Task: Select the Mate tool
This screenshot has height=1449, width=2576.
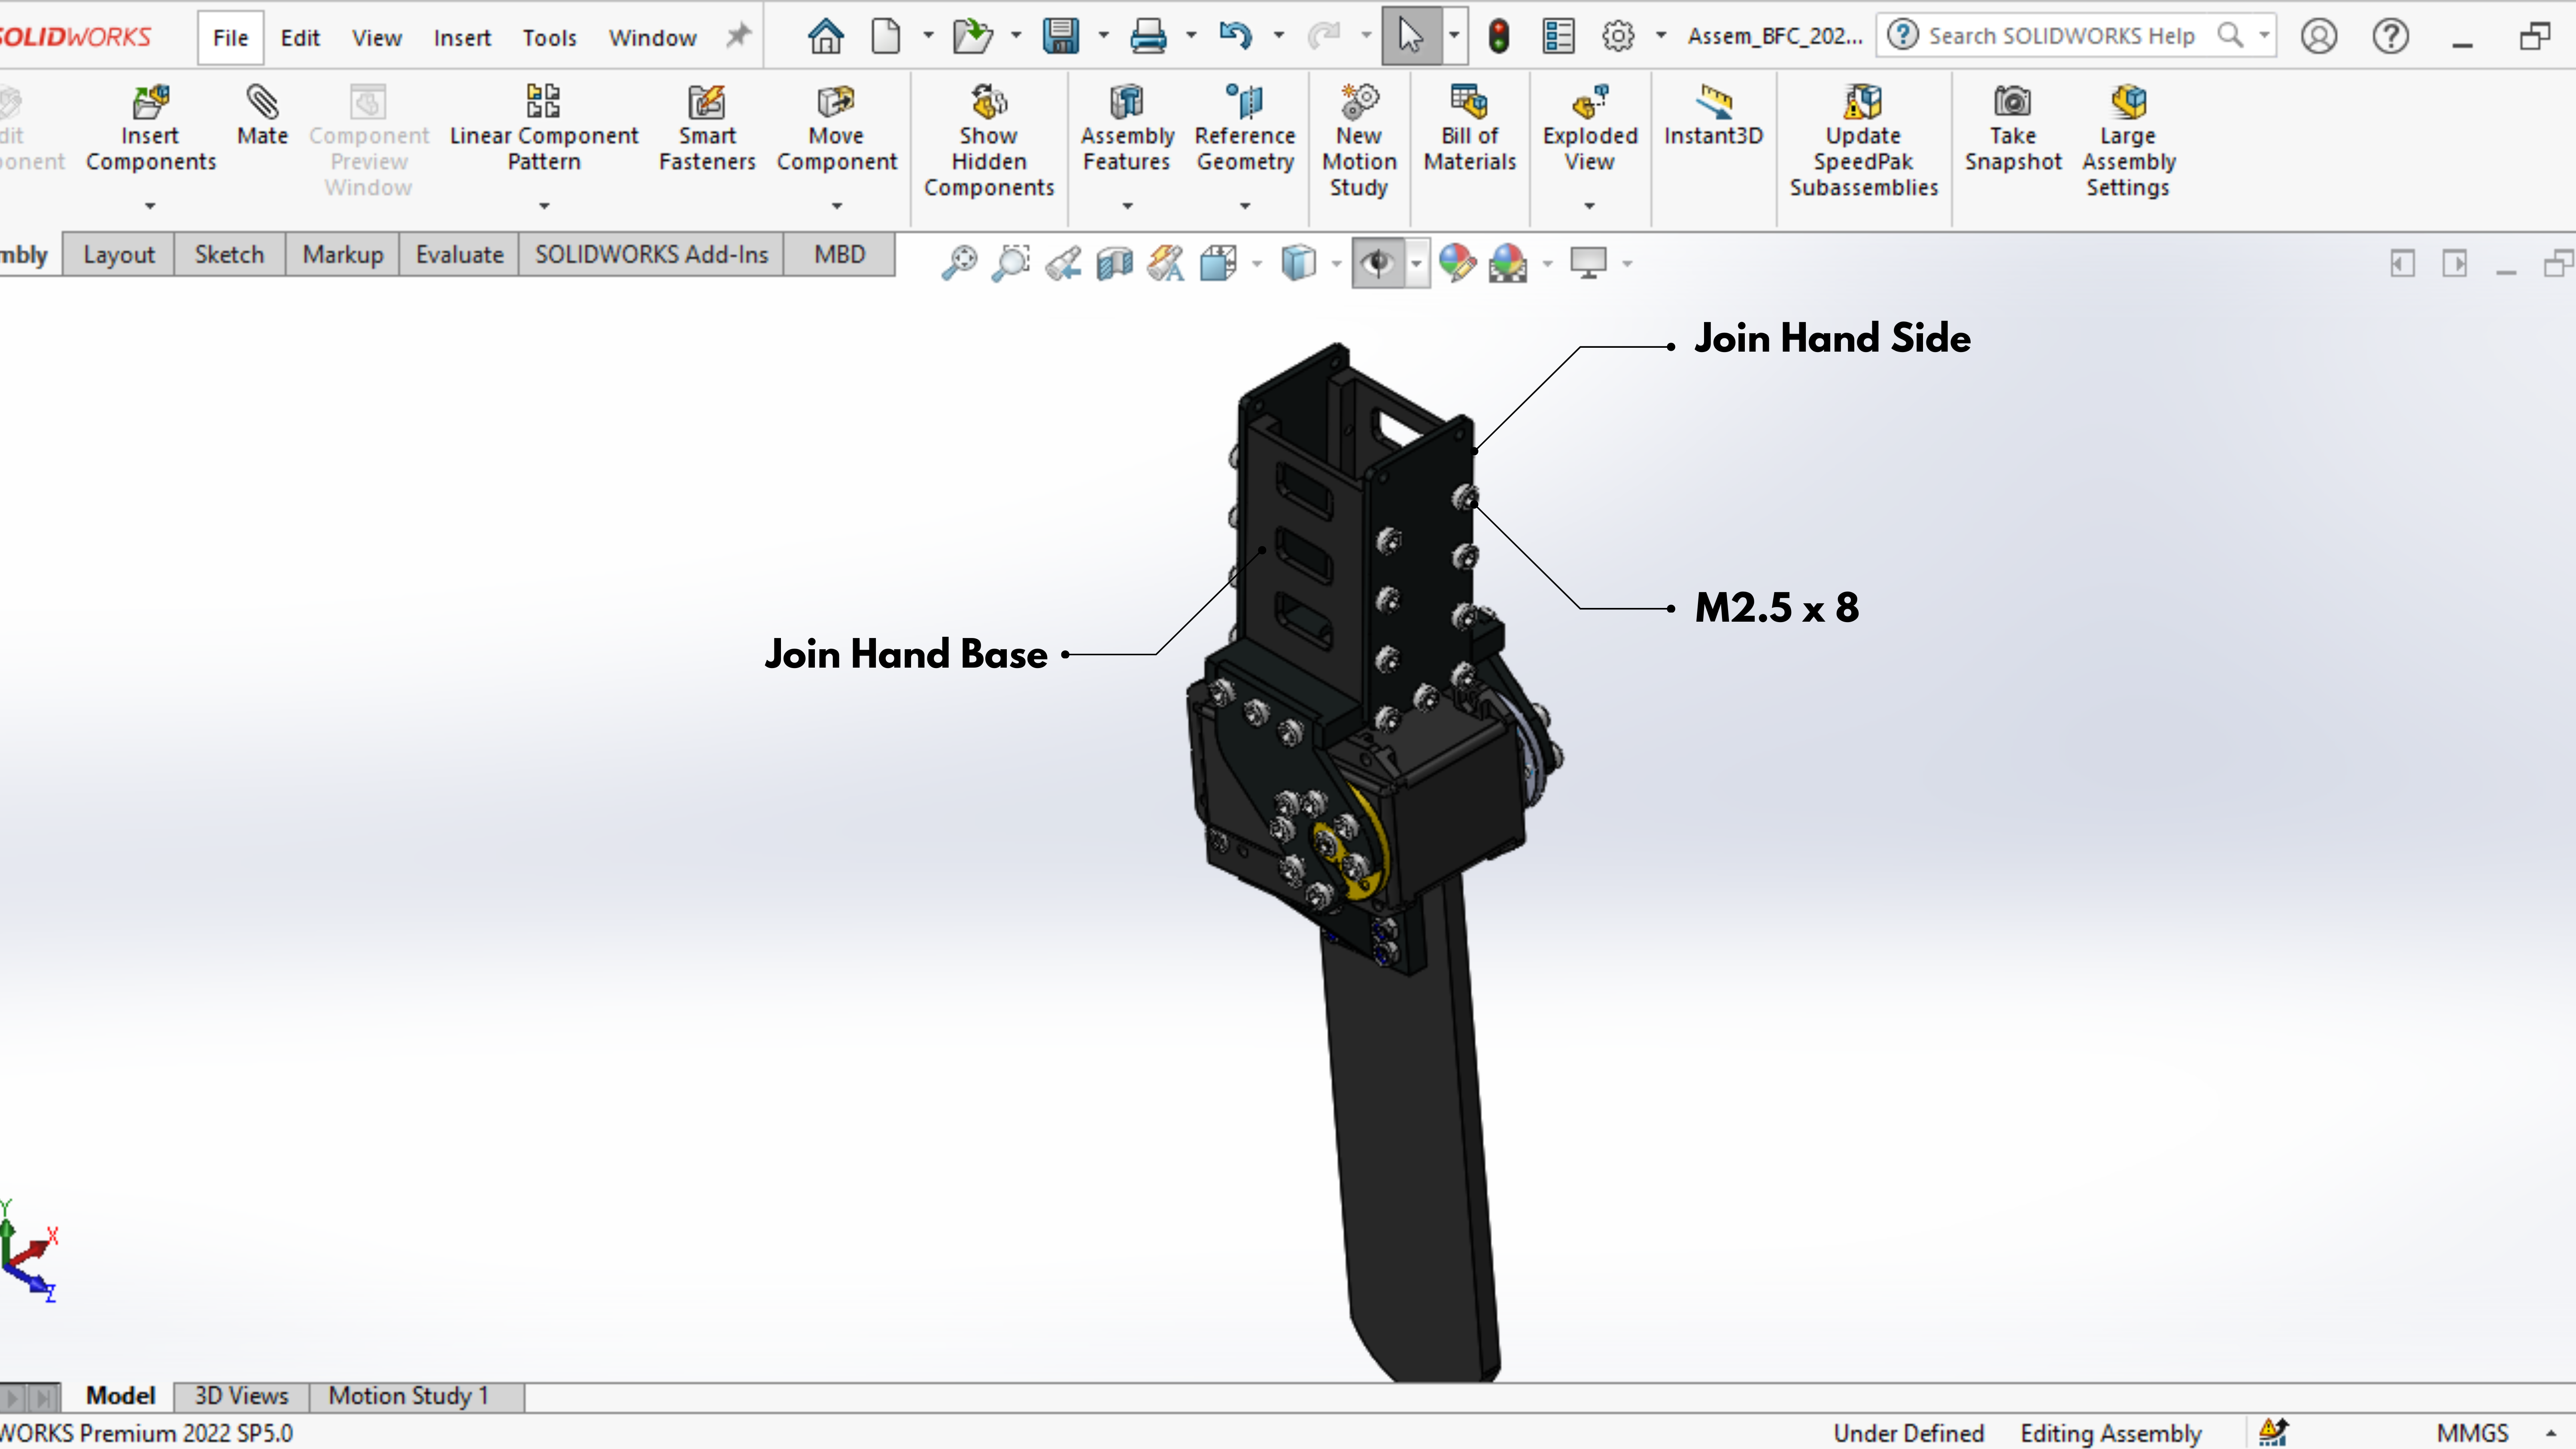Action: [x=262, y=116]
